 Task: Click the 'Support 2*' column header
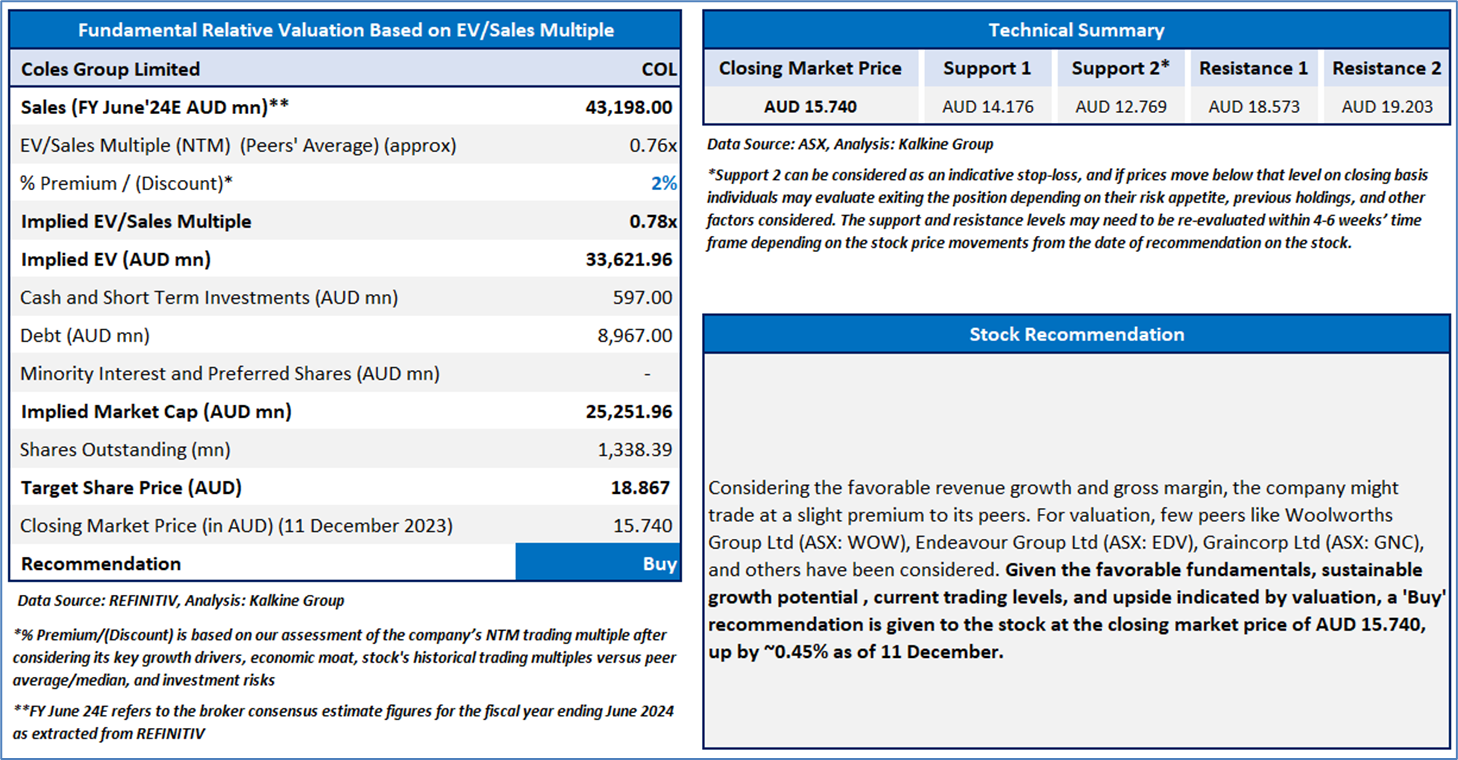pyautogui.click(x=1120, y=68)
